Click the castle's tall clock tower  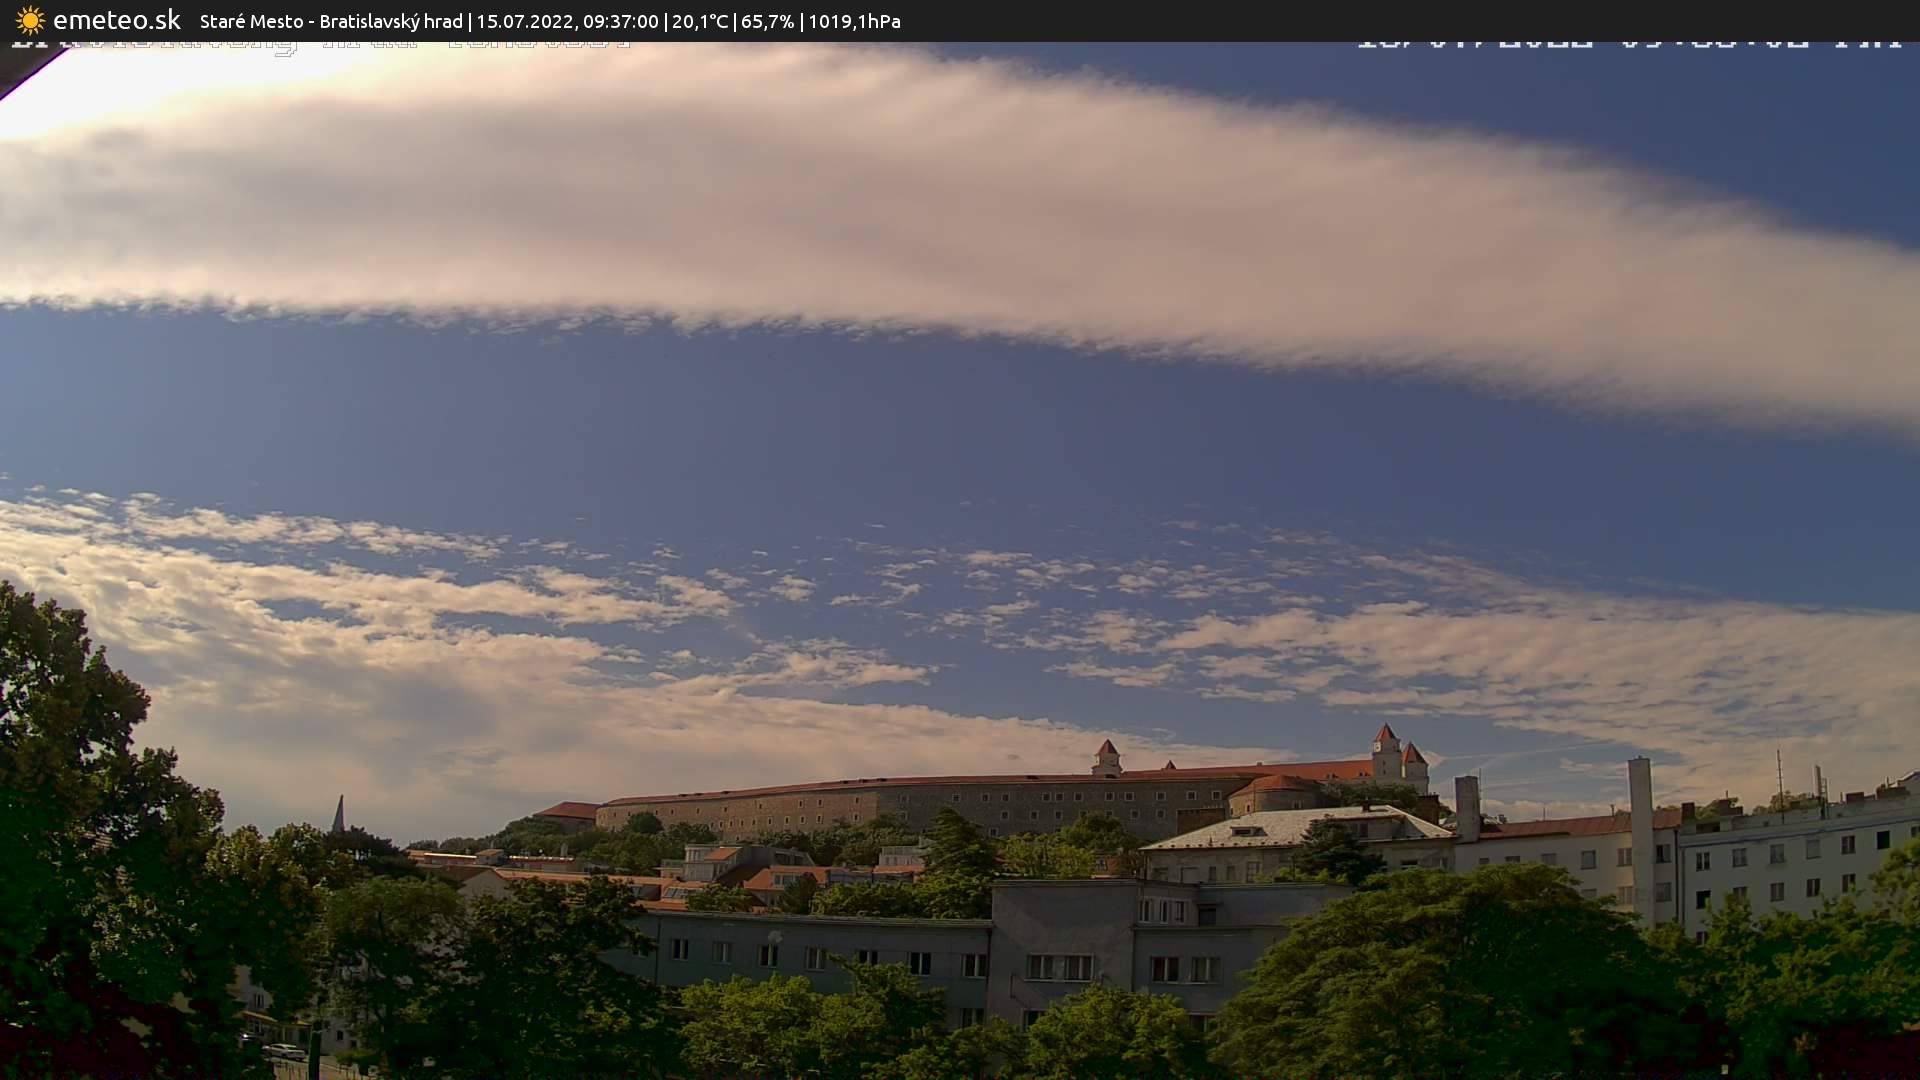click(x=1385, y=750)
